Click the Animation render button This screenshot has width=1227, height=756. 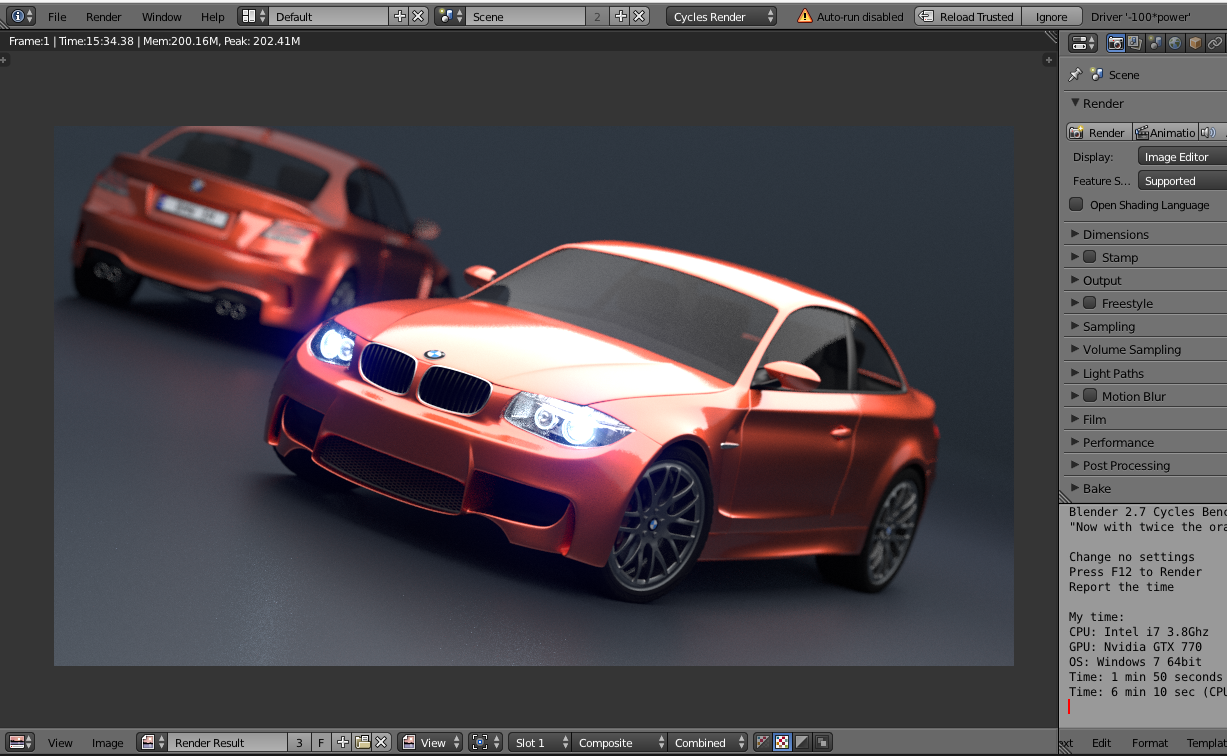pyautogui.click(x=1165, y=132)
